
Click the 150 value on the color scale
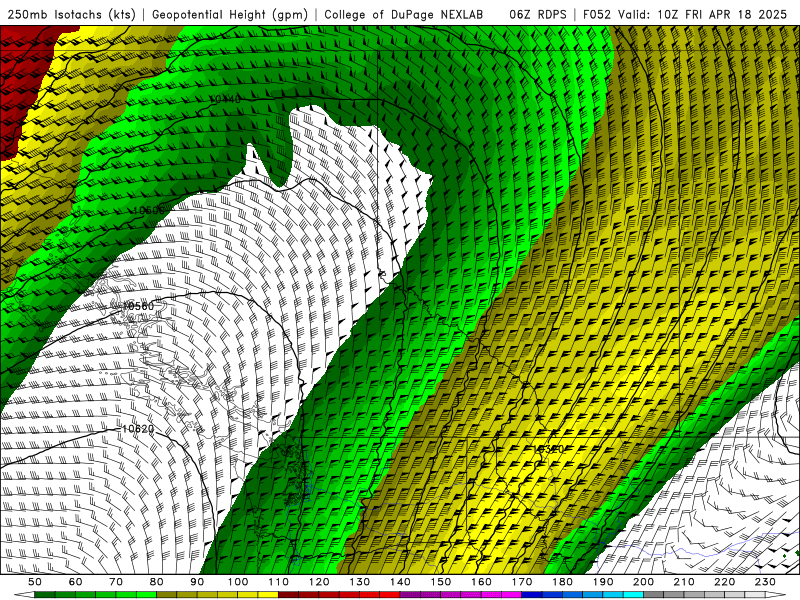[441, 582]
